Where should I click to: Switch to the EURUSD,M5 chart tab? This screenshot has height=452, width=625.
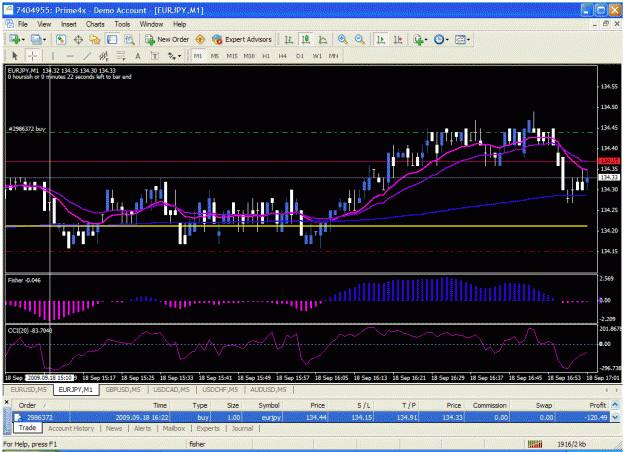[28, 389]
